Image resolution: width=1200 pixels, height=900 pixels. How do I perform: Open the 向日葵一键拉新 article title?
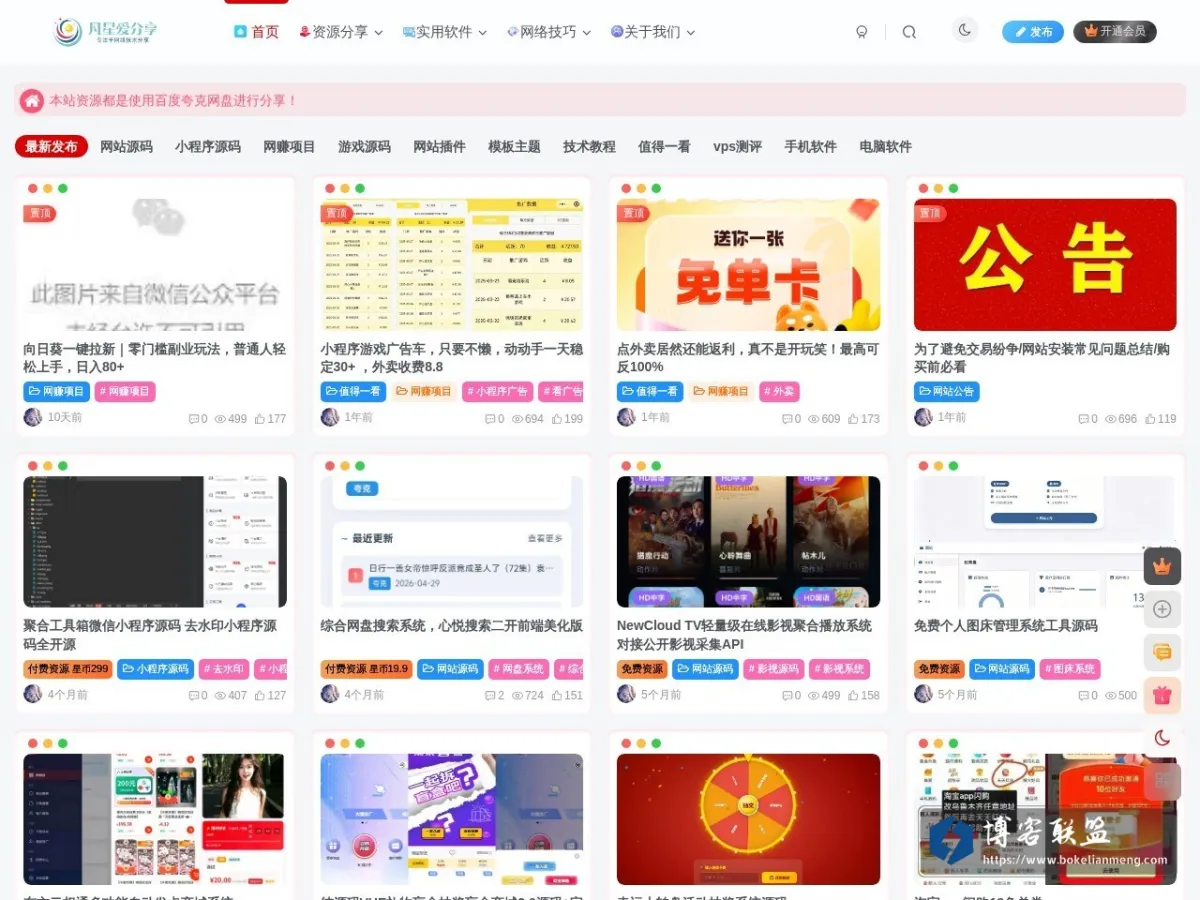155,358
